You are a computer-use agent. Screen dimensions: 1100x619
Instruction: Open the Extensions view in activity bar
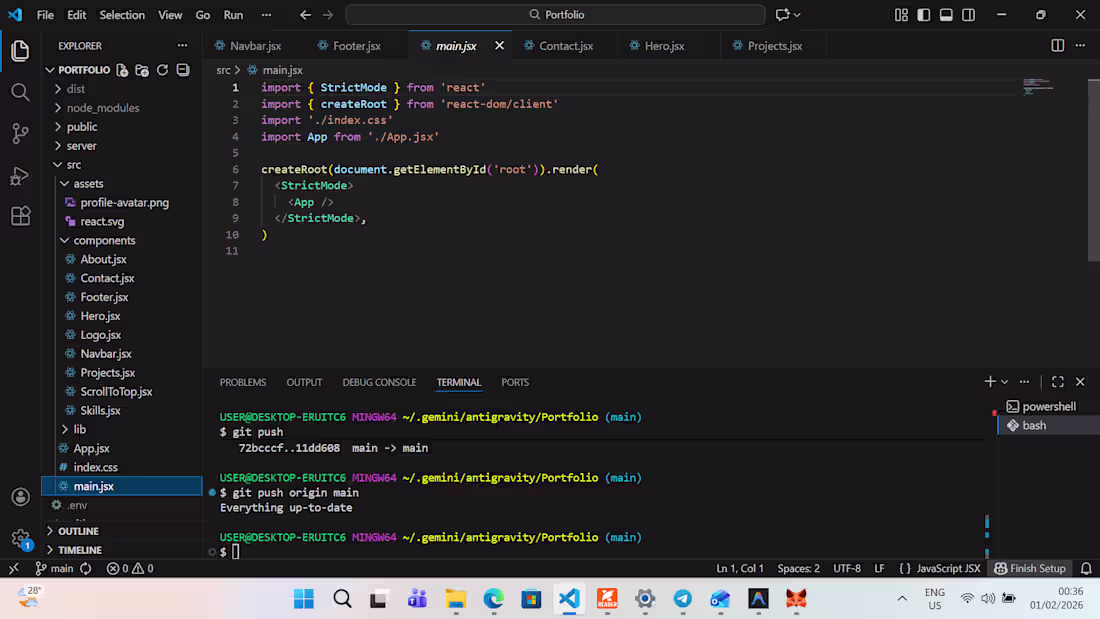20,217
